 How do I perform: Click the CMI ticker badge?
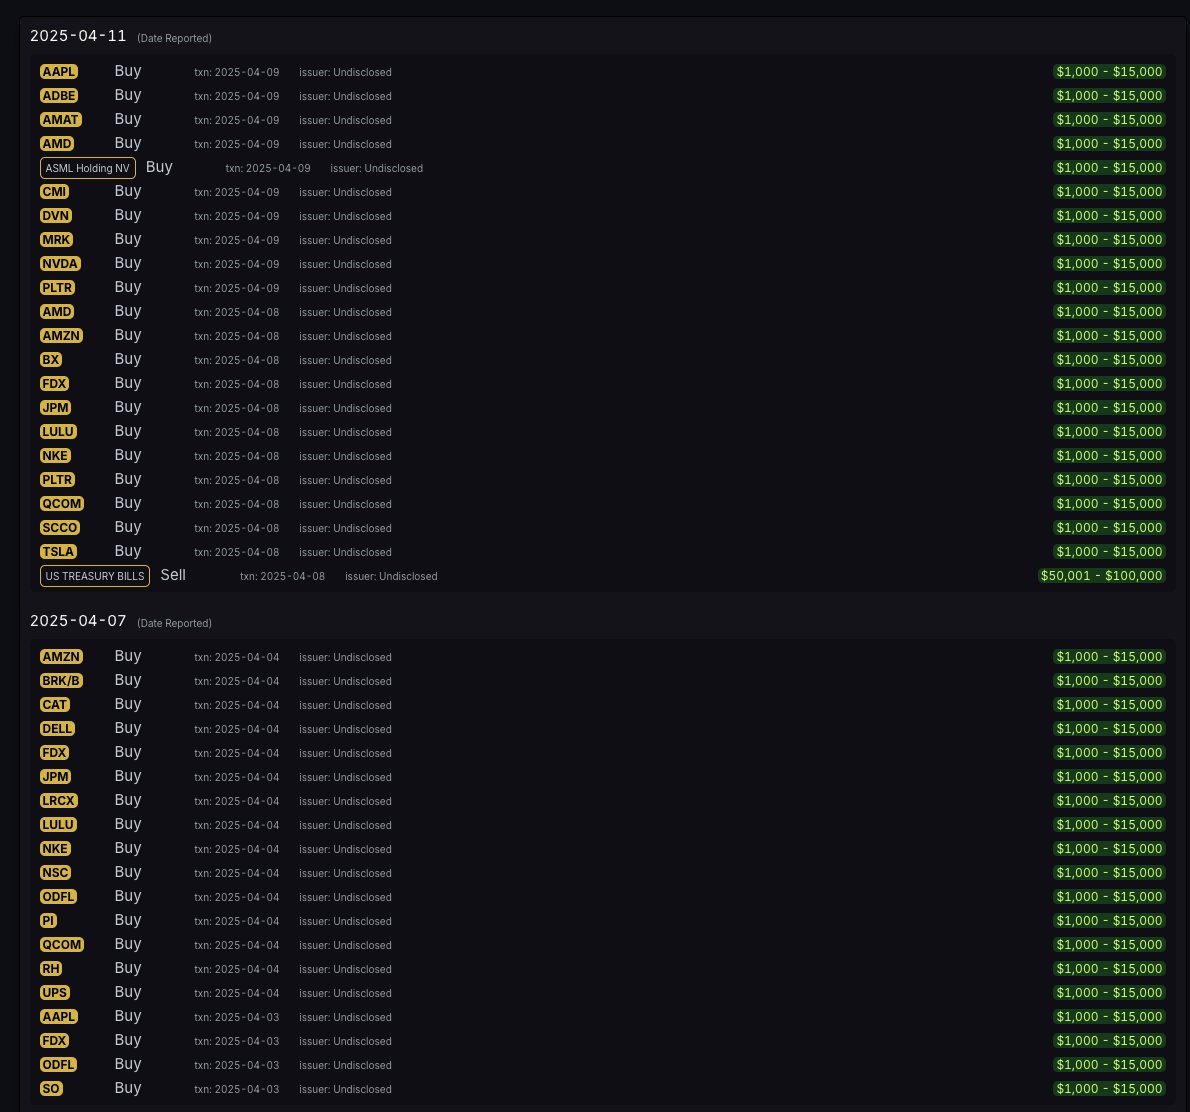point(55,192)
